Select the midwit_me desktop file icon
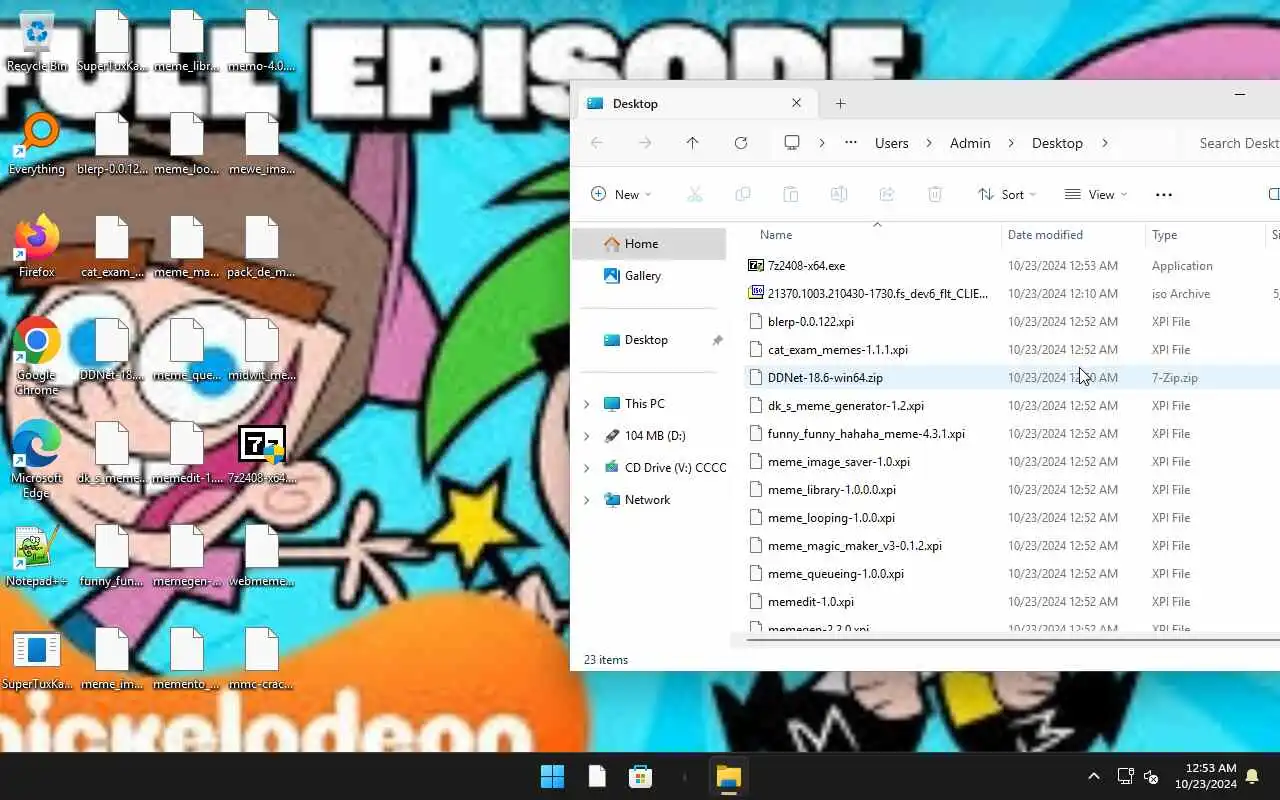1280x800 pixels. coord(262,350)
